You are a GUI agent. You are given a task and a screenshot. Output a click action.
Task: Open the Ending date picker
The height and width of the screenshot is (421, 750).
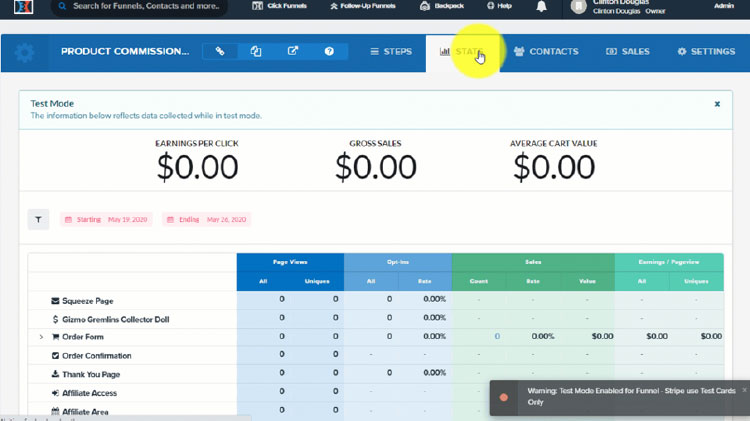point(206,220)
